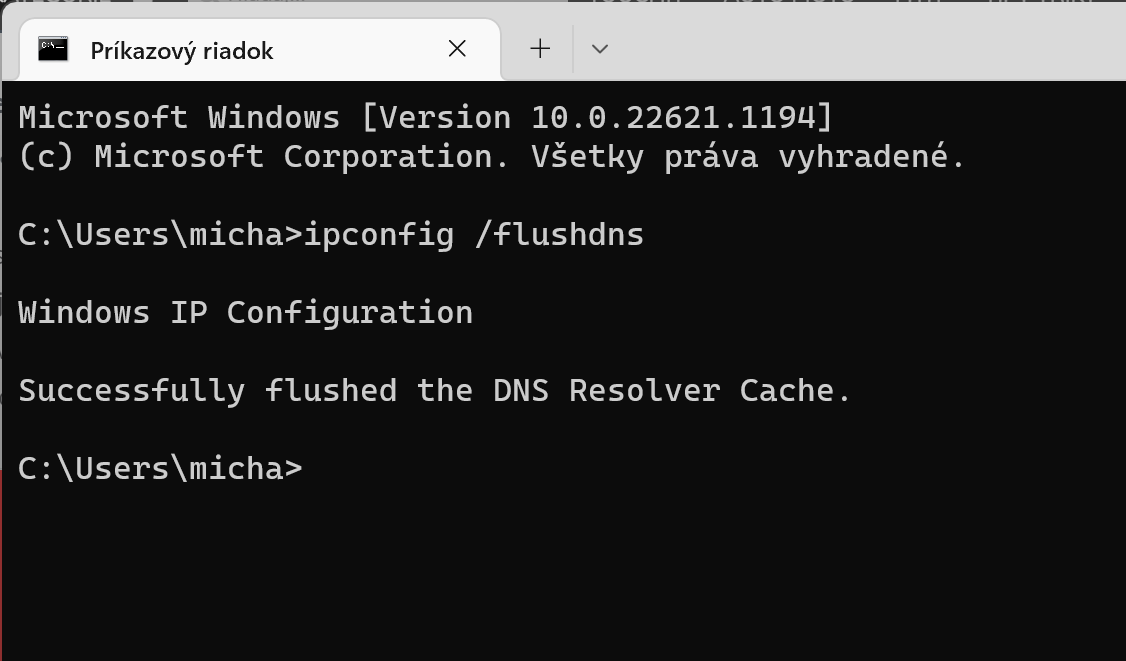
Task: Click the first C:\Users\micha> prompt before ipconfig
Action: [160, 235]
